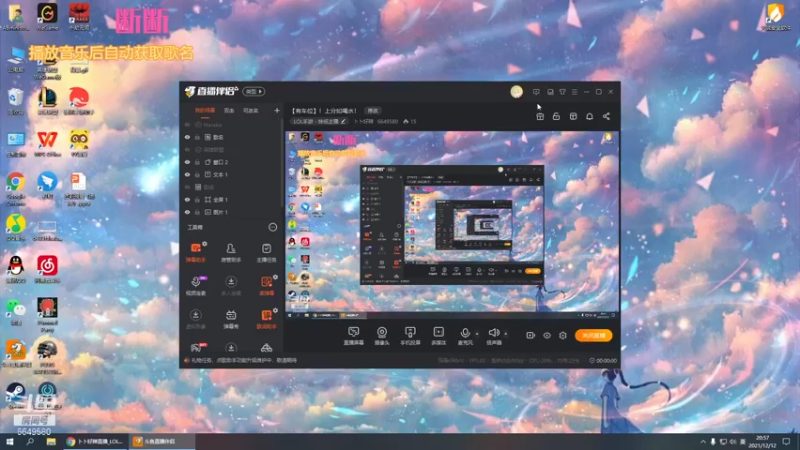Open the 弹幕秀 danmaku show tool

pos(231,318)
